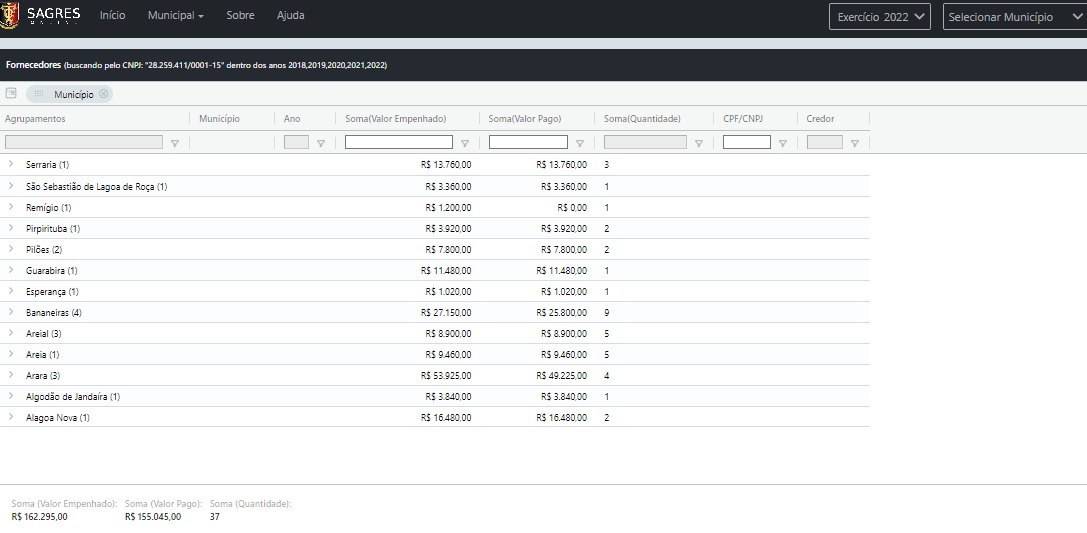1087x533 pixels.
Task: Open the Municipal menu
Action: (175, 16)
